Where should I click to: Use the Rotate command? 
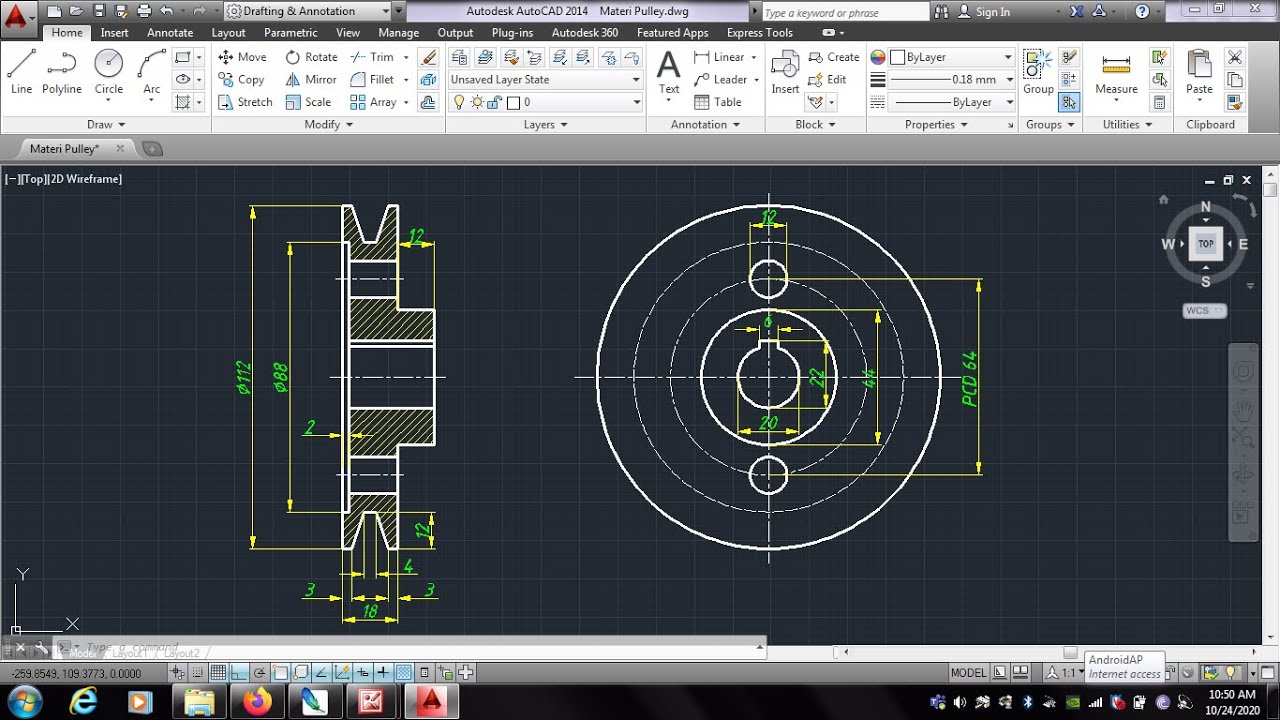tap(311, 57)
